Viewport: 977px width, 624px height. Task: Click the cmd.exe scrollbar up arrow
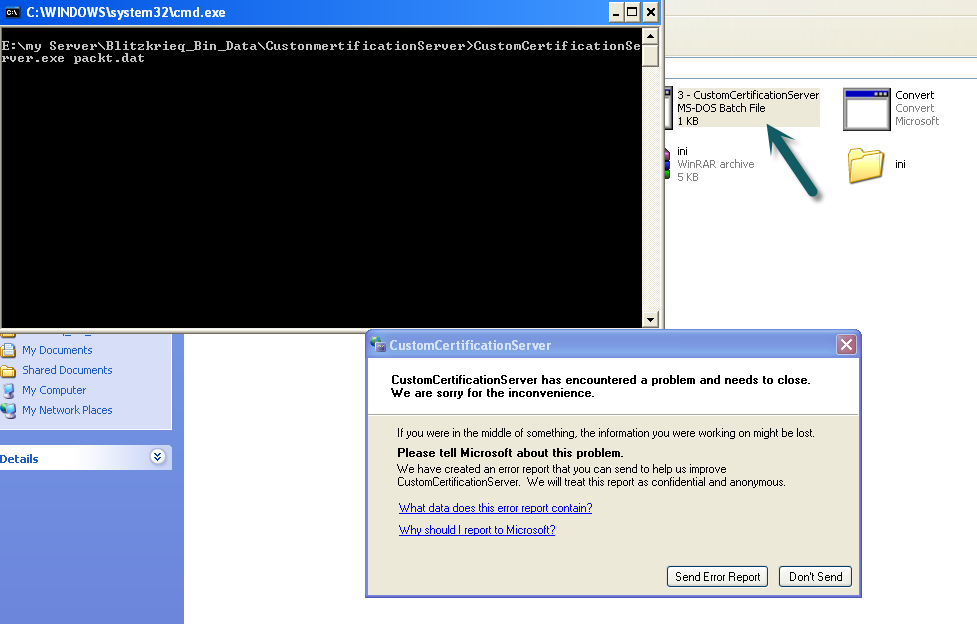[651, 36]
